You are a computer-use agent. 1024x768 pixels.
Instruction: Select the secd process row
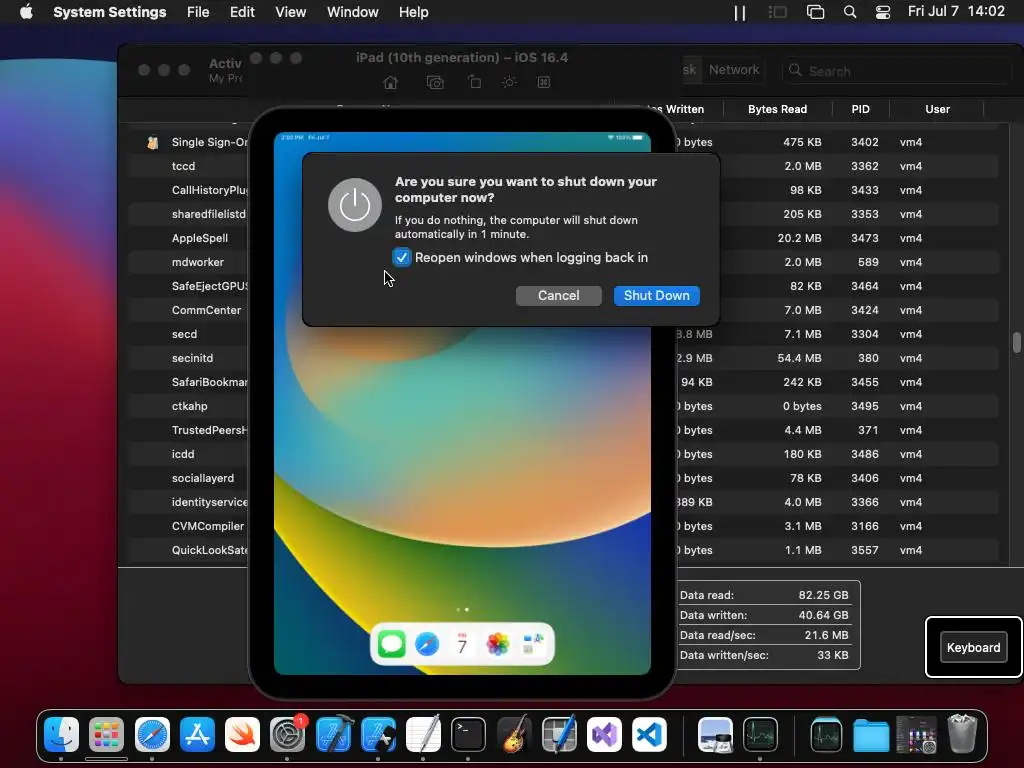[x=563, y=334]
